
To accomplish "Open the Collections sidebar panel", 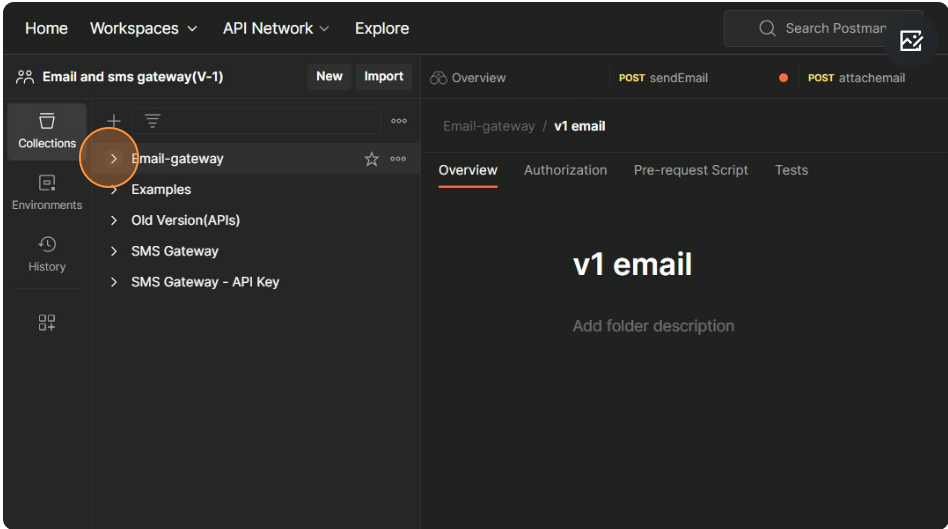I will point(47,131).
